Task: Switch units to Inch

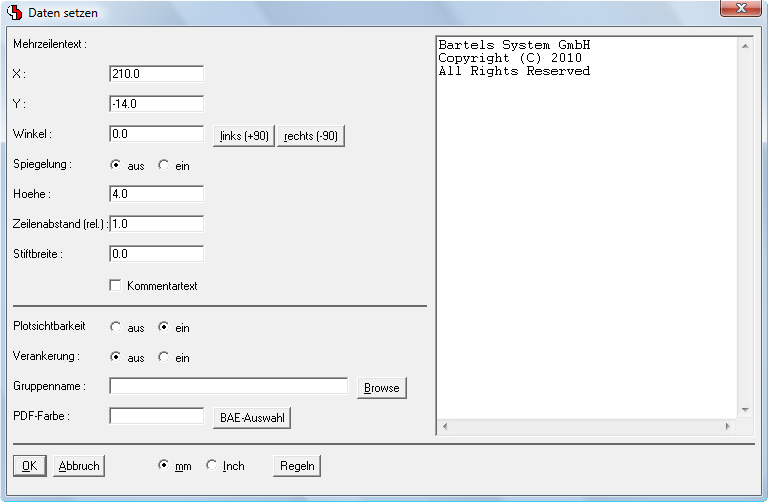Action: pyautogui.click(x=211, y=465)
